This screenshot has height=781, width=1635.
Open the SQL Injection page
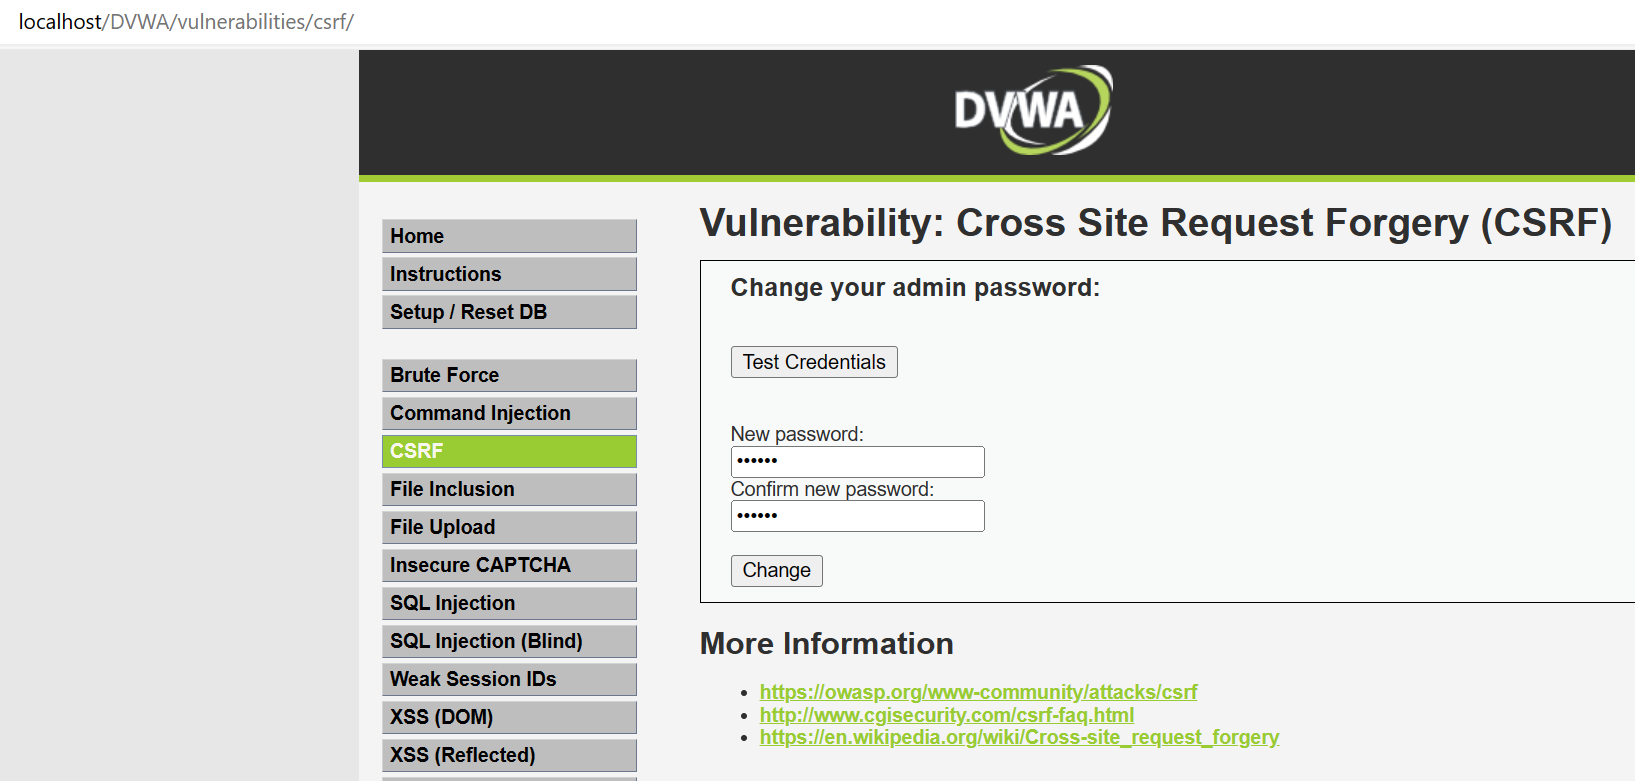[508, 603]
